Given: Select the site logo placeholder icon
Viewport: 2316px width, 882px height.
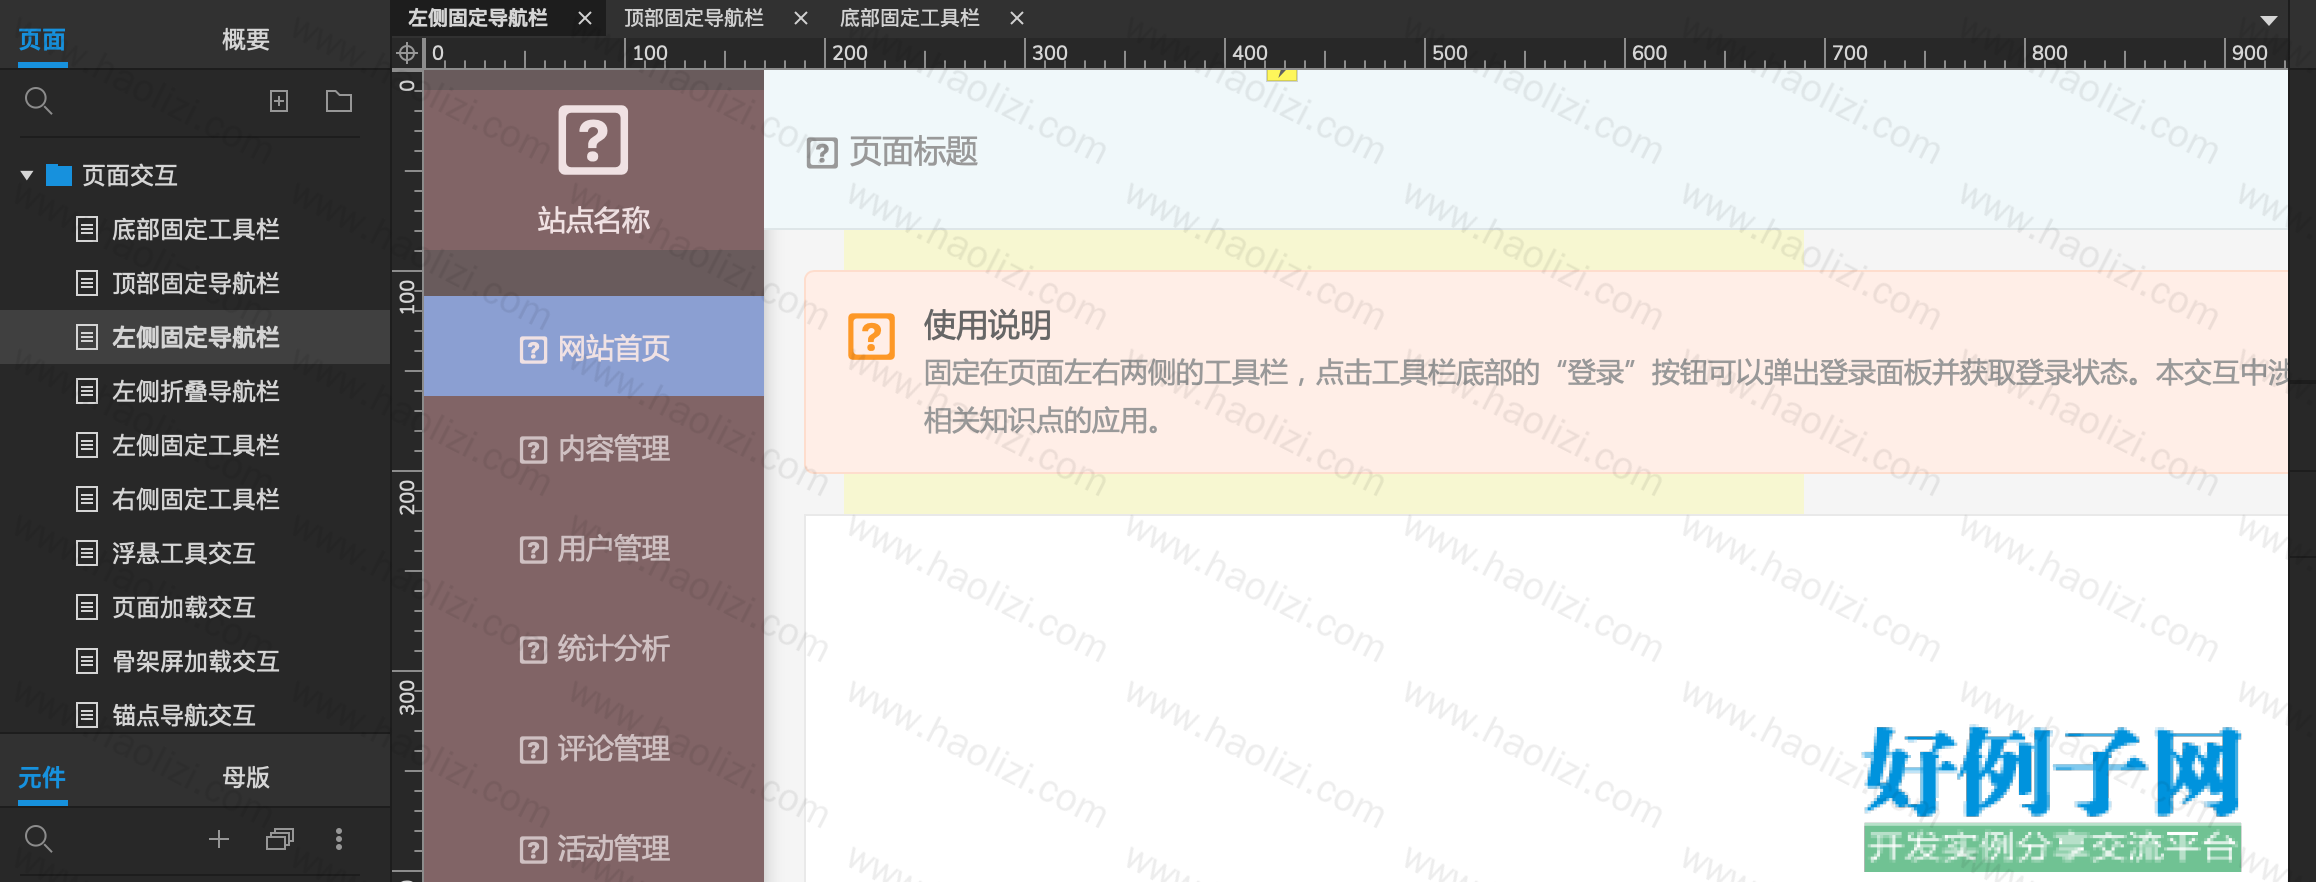Looking at the screenshot, I should tap(593, 140).
